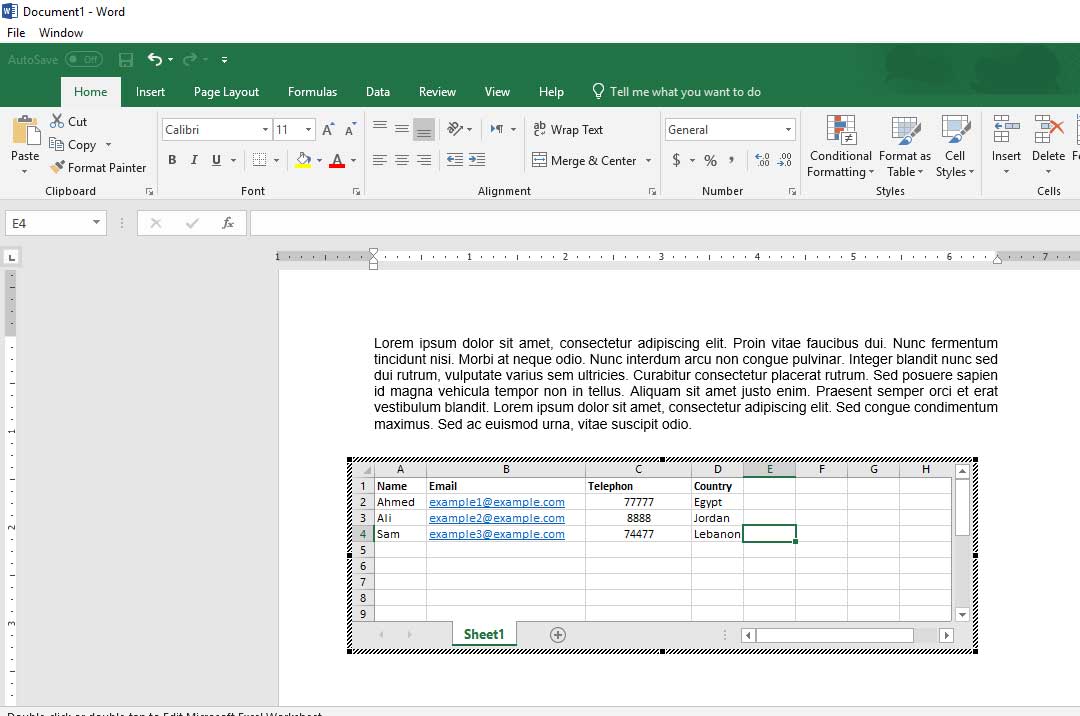The height and width of the screenshot is (716, 1080).
Task: Click the Redo arrow
Action: pos(190,60)
